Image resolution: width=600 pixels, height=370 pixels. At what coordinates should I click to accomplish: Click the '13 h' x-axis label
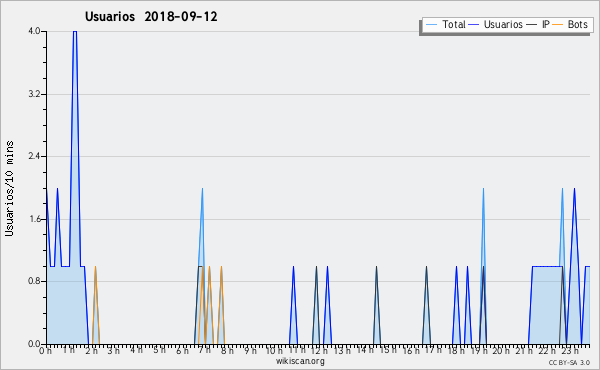click(342, 351)
